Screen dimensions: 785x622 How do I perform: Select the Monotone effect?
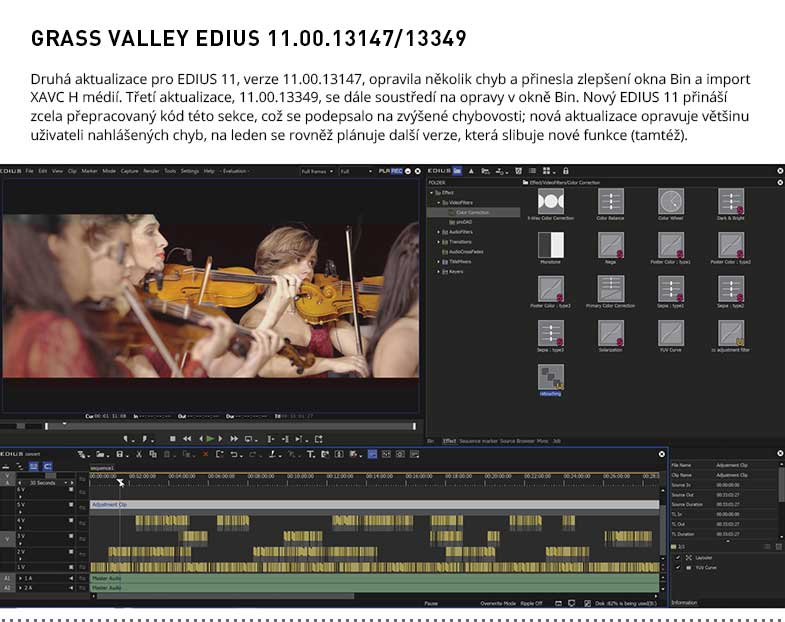tap(551, 248)
